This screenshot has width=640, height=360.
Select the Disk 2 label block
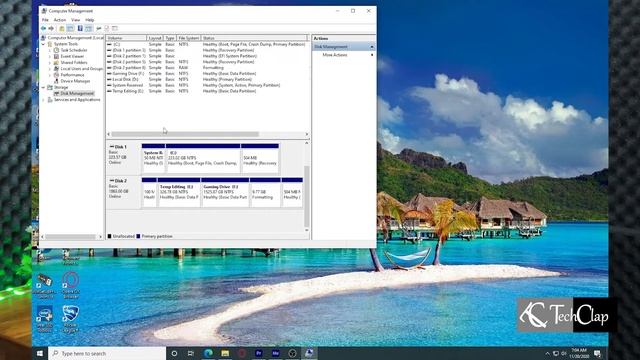(x=123, y=192)
